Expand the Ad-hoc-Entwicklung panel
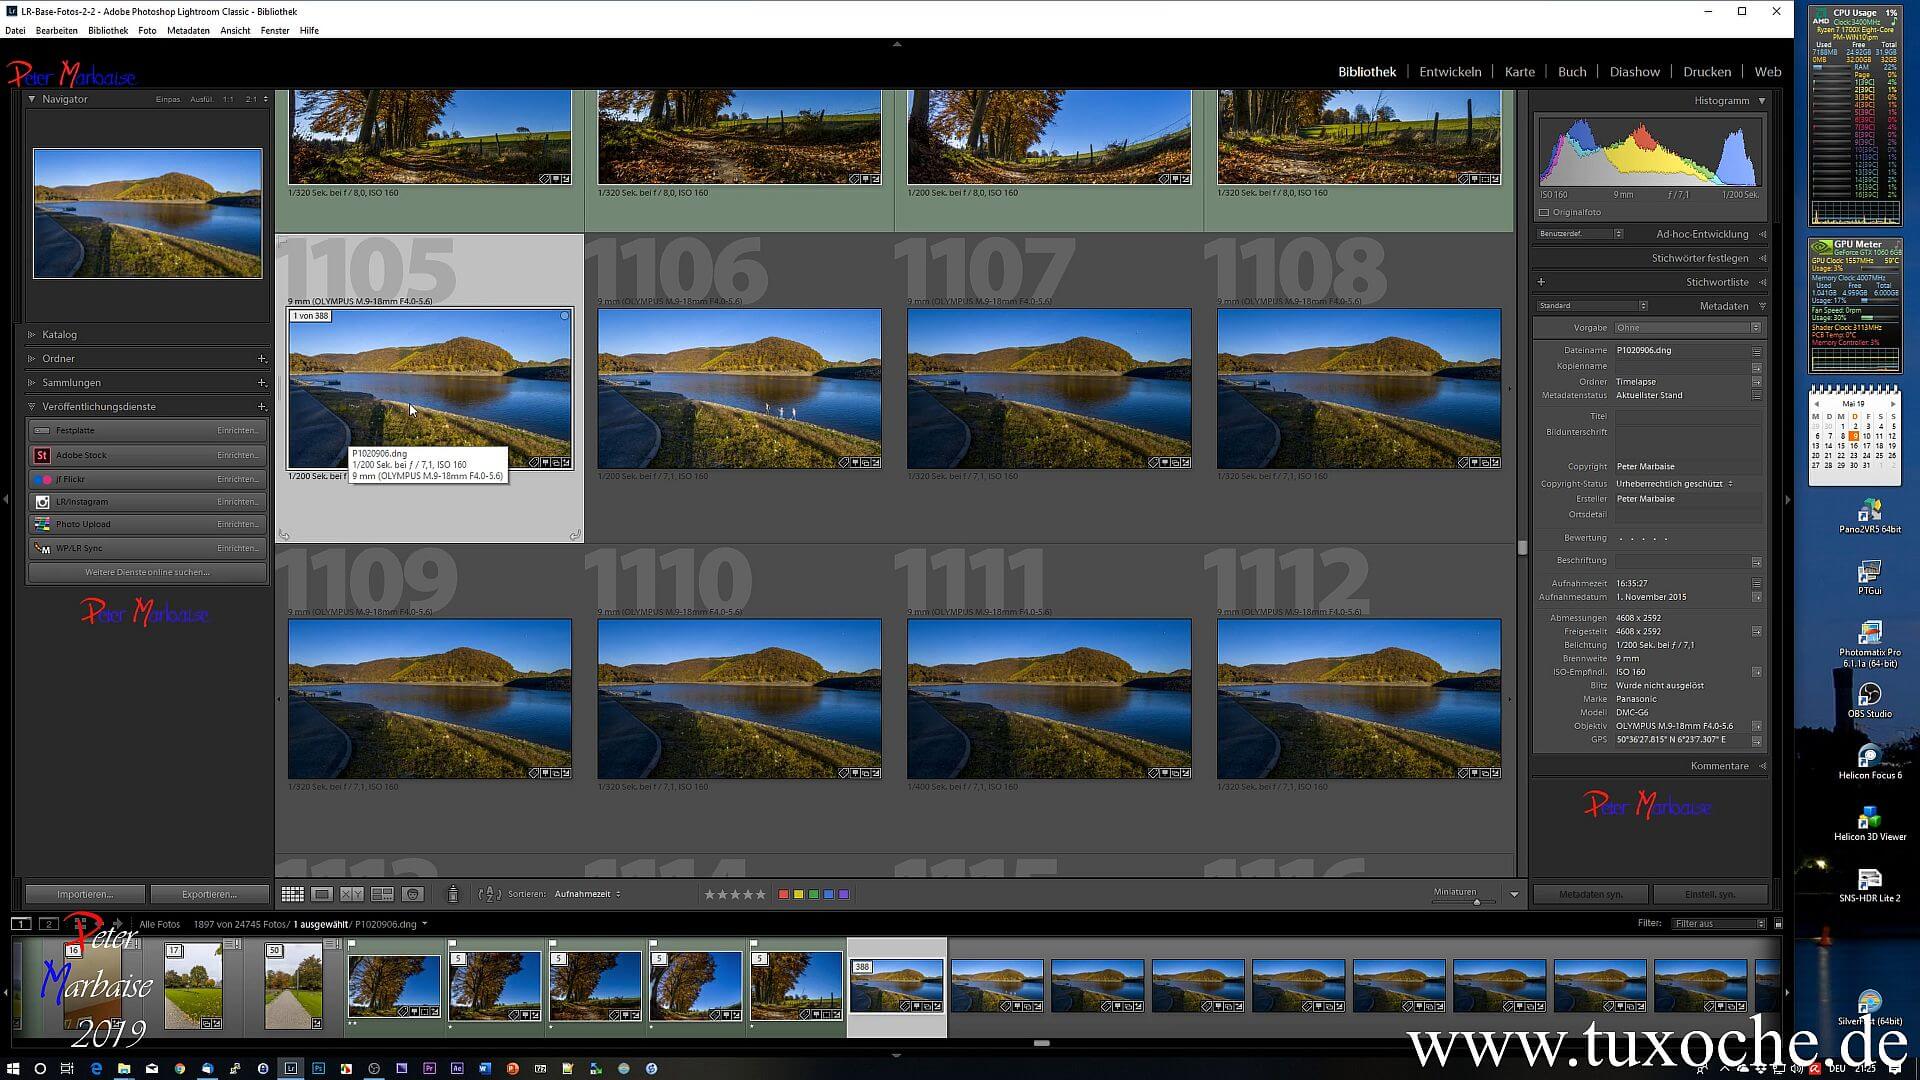Screen dimensions: 1920x1080 coord(1762,234)
